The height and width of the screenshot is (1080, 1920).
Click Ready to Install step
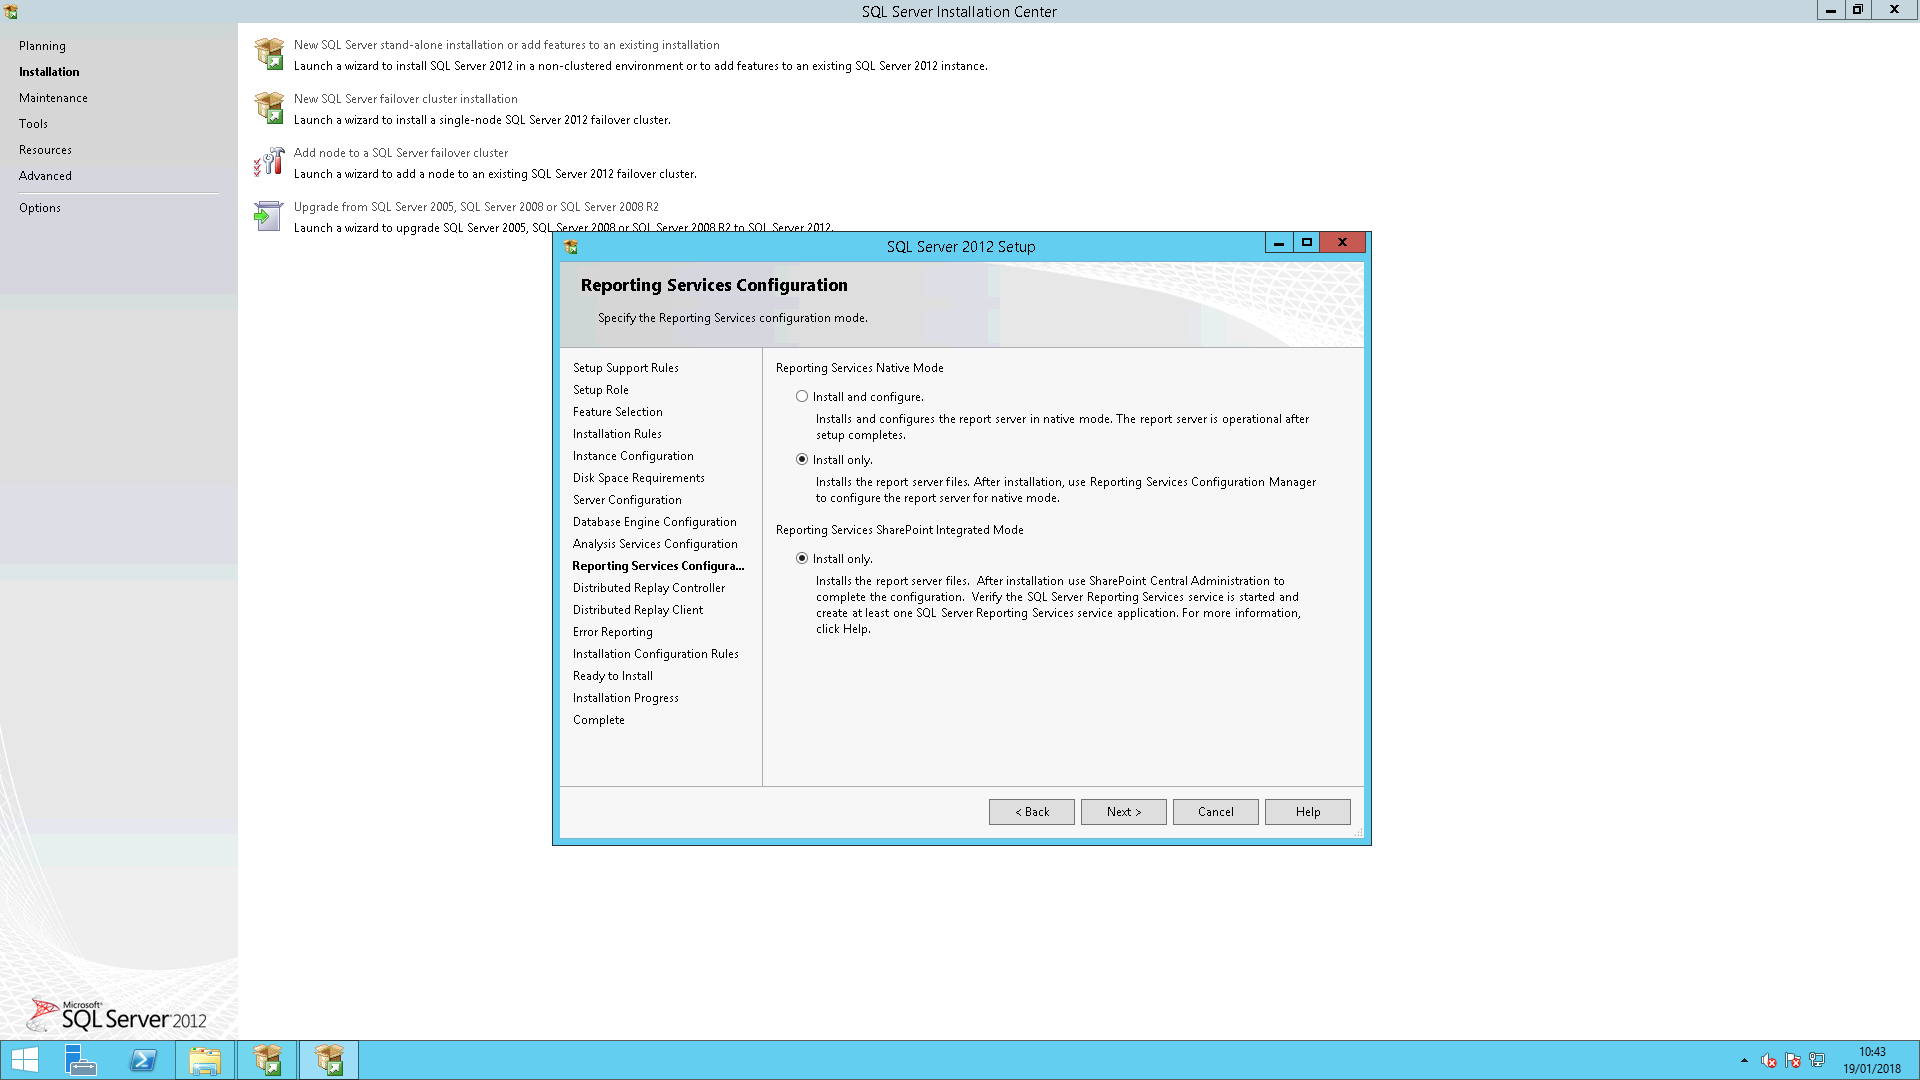(613, 676)
